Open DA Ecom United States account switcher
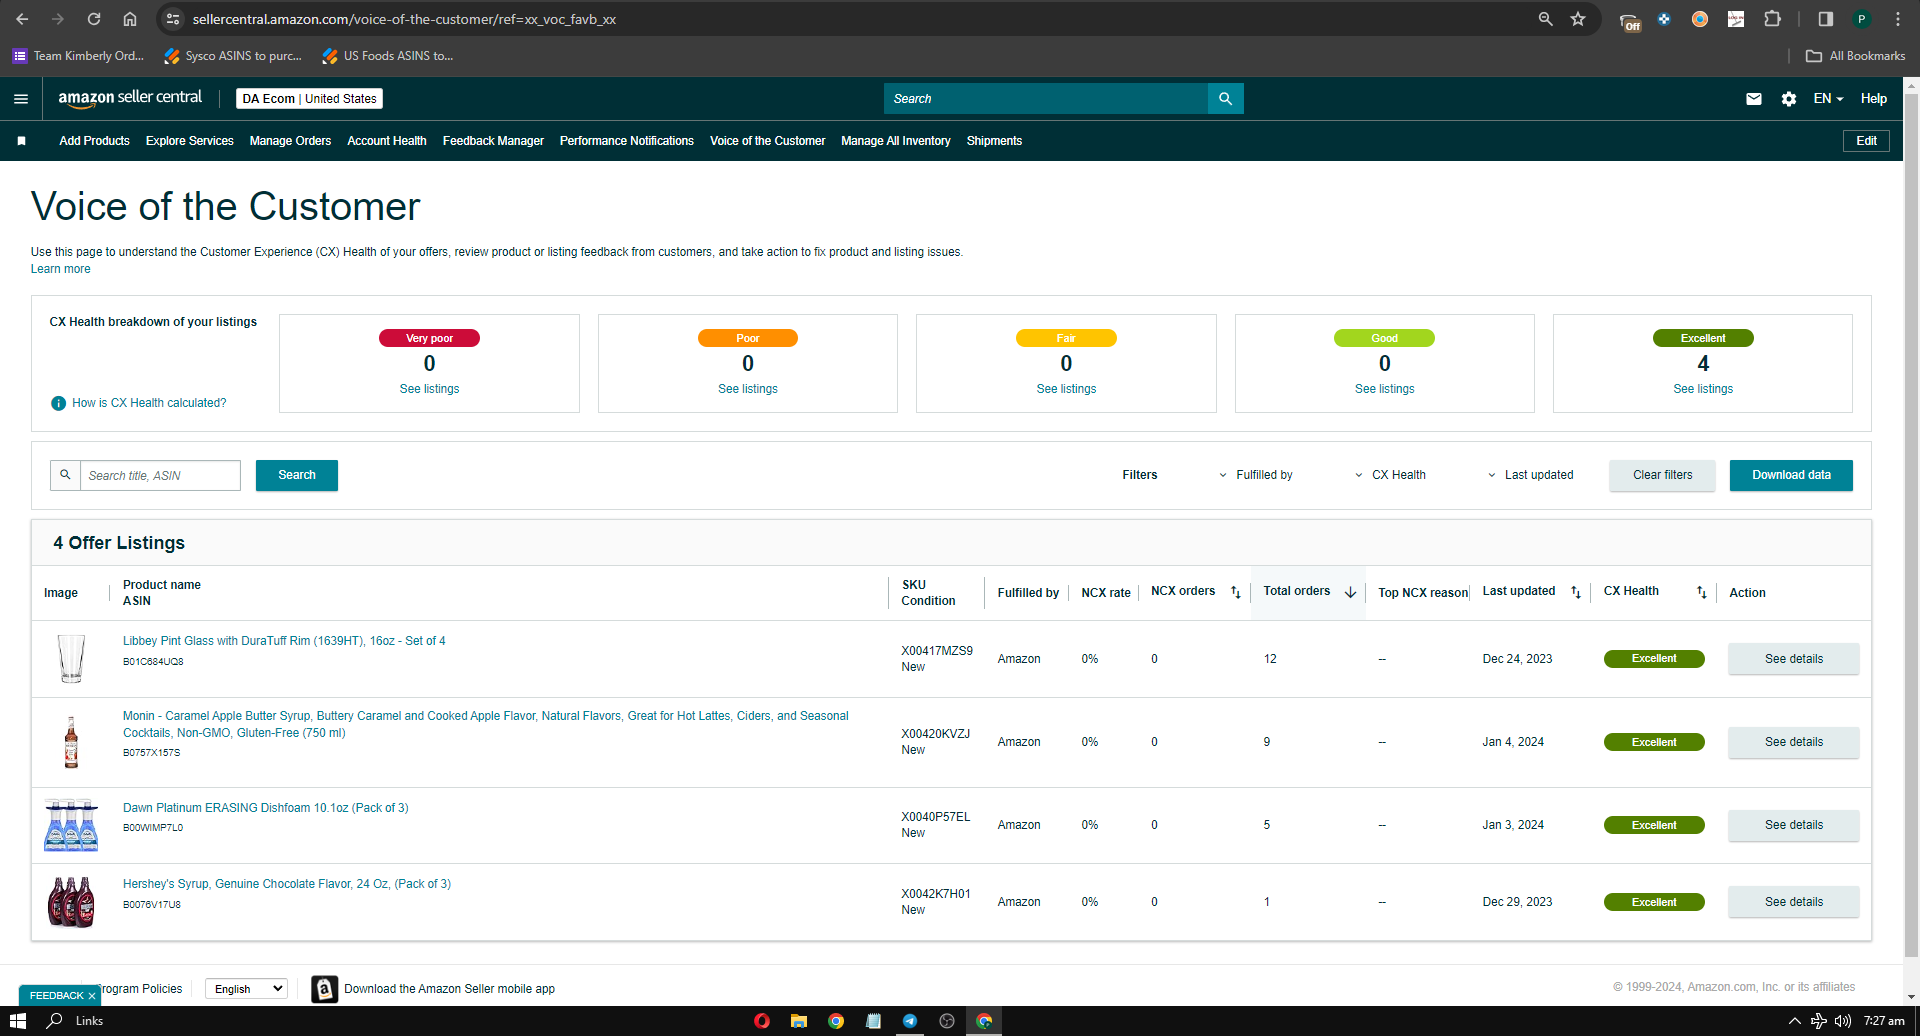Viewport: 1920px width, 1036px height. [309, 99]
